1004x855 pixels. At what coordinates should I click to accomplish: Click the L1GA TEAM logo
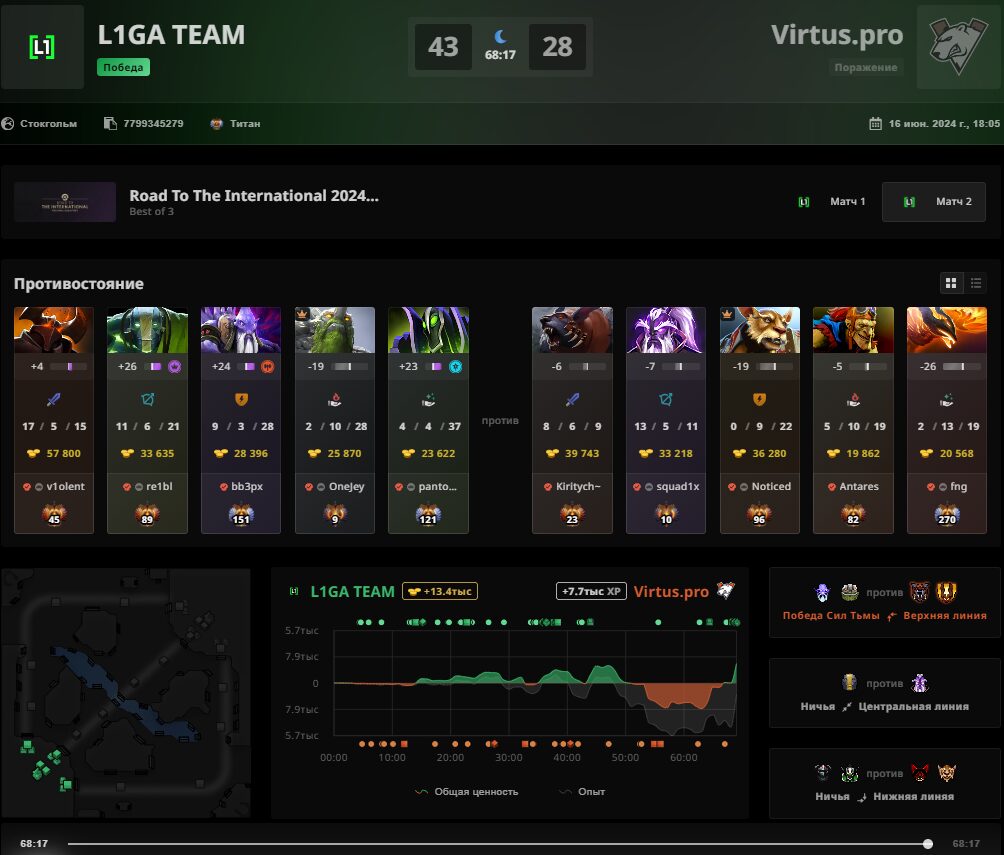(42, 47)
